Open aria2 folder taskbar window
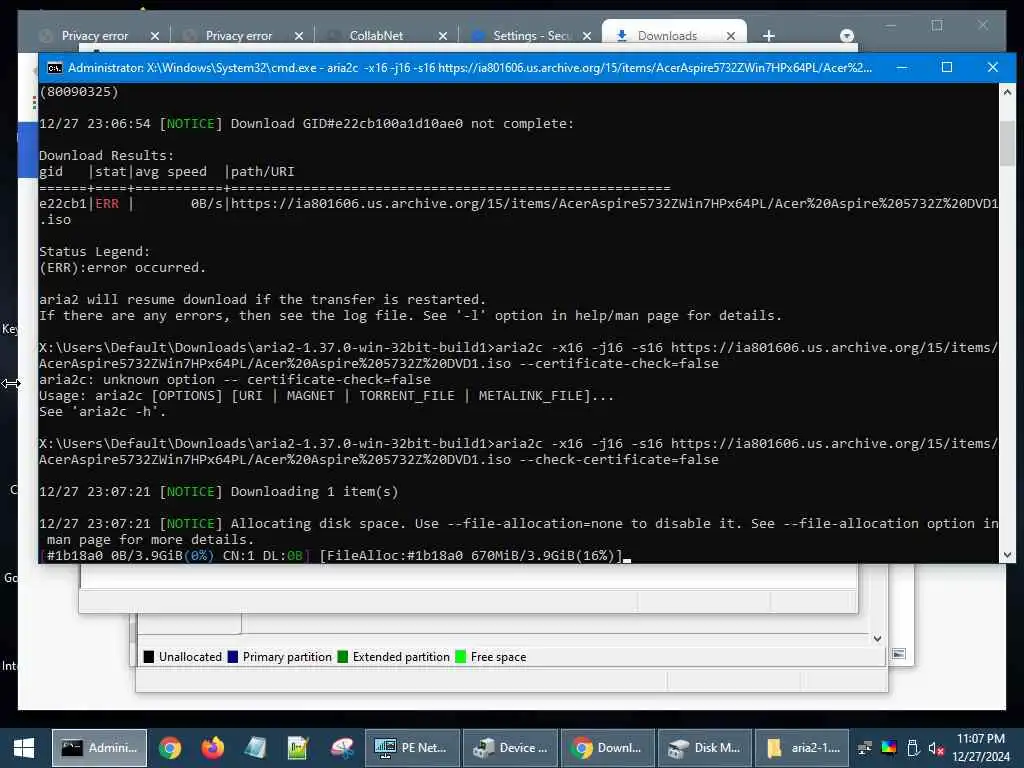The height and width of the screenshot is (768, 1024). click(x=803, y=748)
